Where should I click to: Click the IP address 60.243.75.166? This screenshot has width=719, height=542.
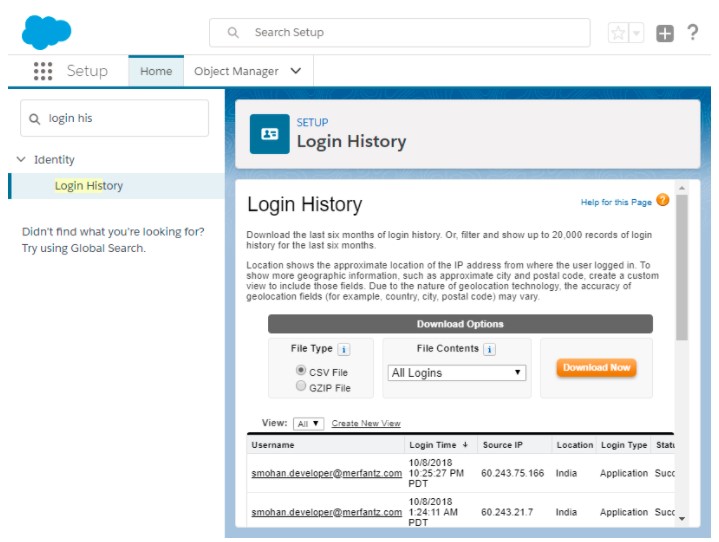pyautogui.click(x=513, y=473)
